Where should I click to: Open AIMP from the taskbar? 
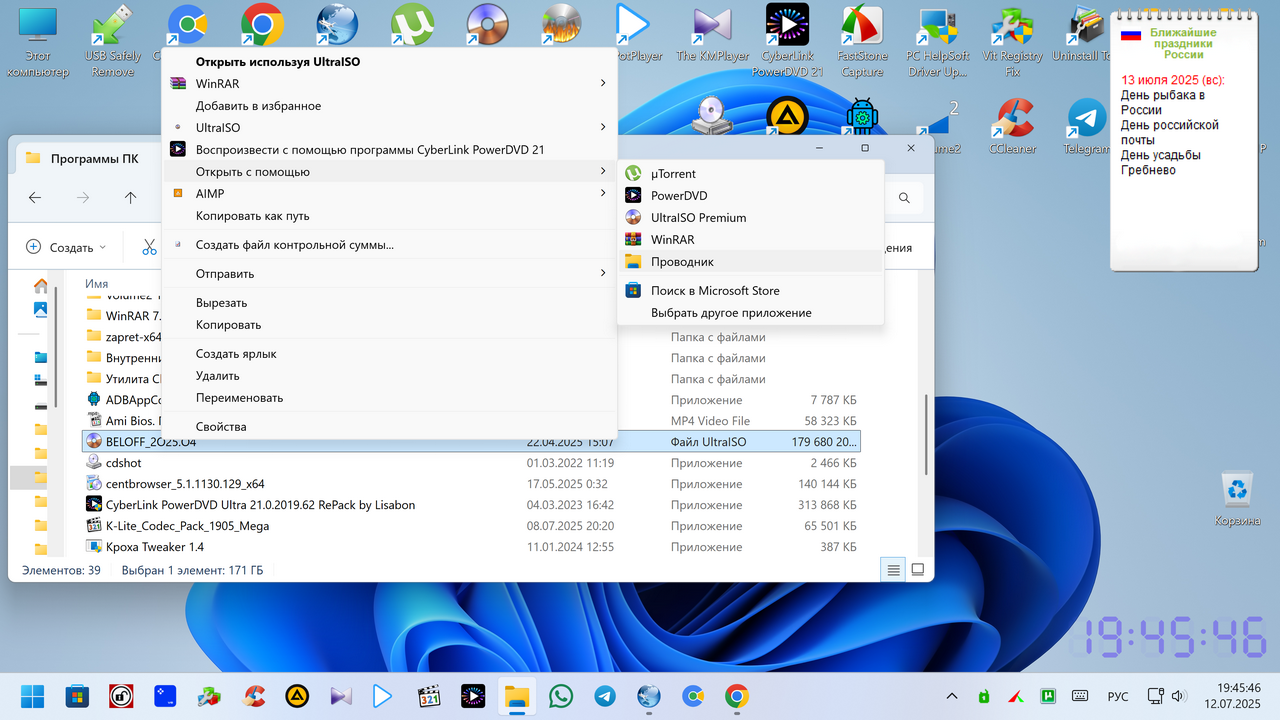(297, 696)
